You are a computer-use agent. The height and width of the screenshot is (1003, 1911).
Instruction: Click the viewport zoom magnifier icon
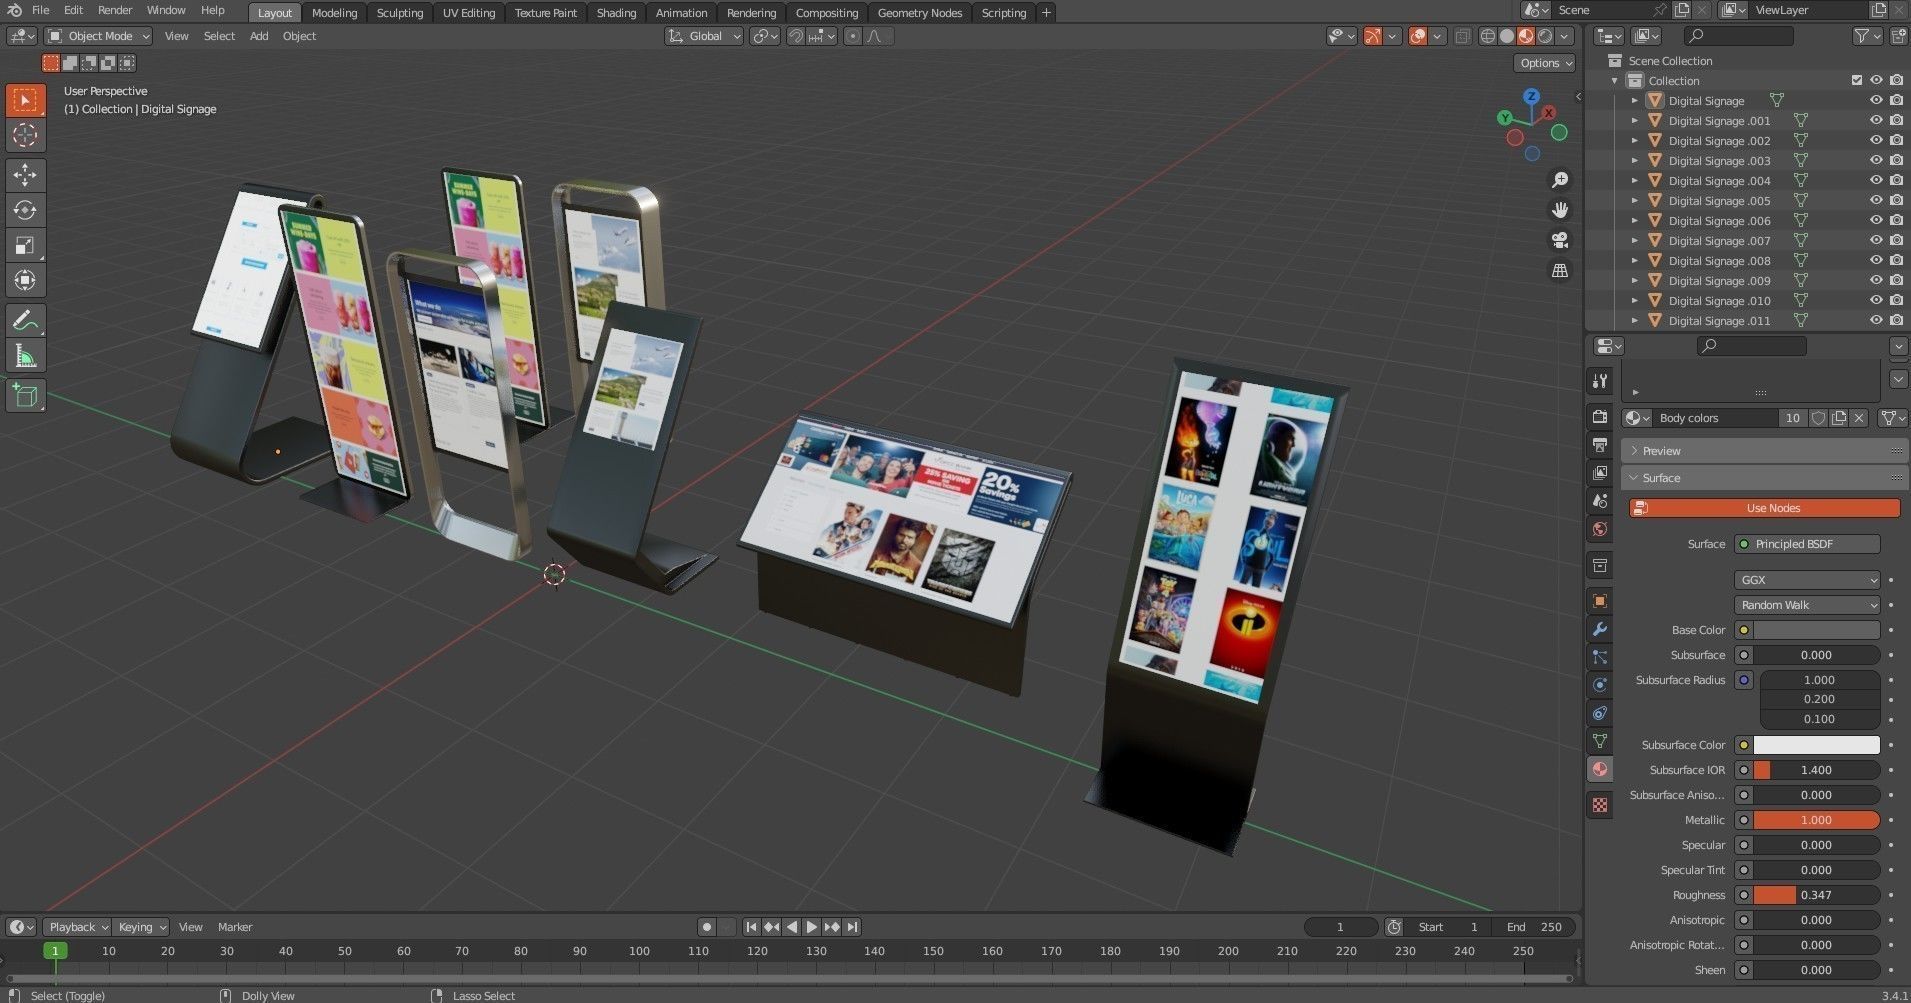pyautogui.click(x=1560, y=180)
